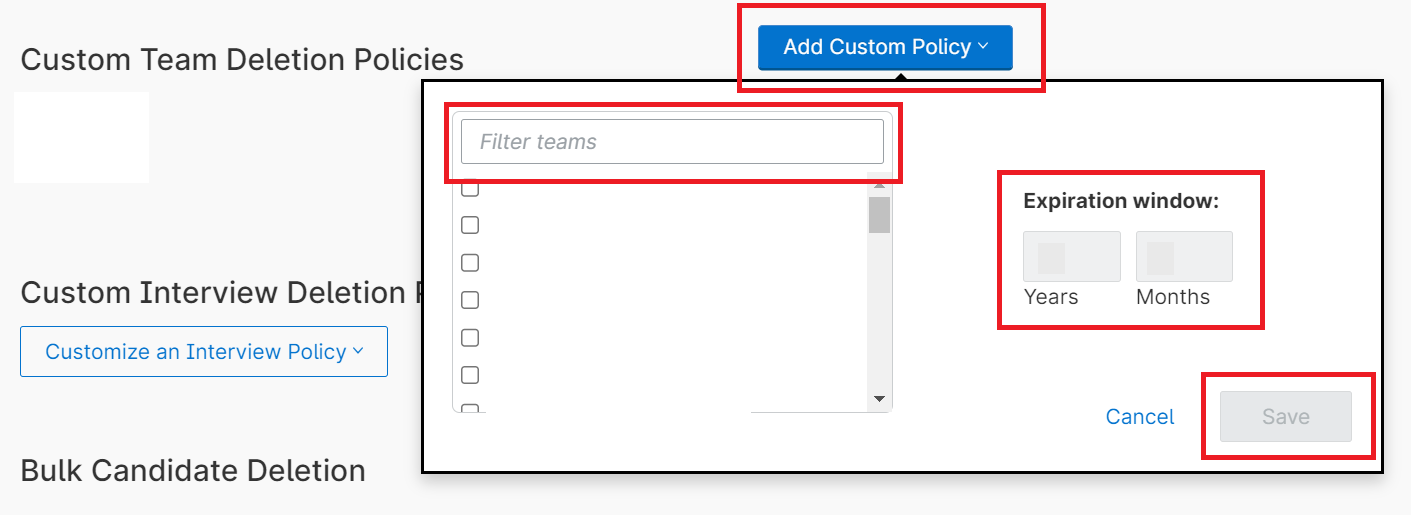
Task: Enable the fourth team checkbox
Action: click(470, 300)
